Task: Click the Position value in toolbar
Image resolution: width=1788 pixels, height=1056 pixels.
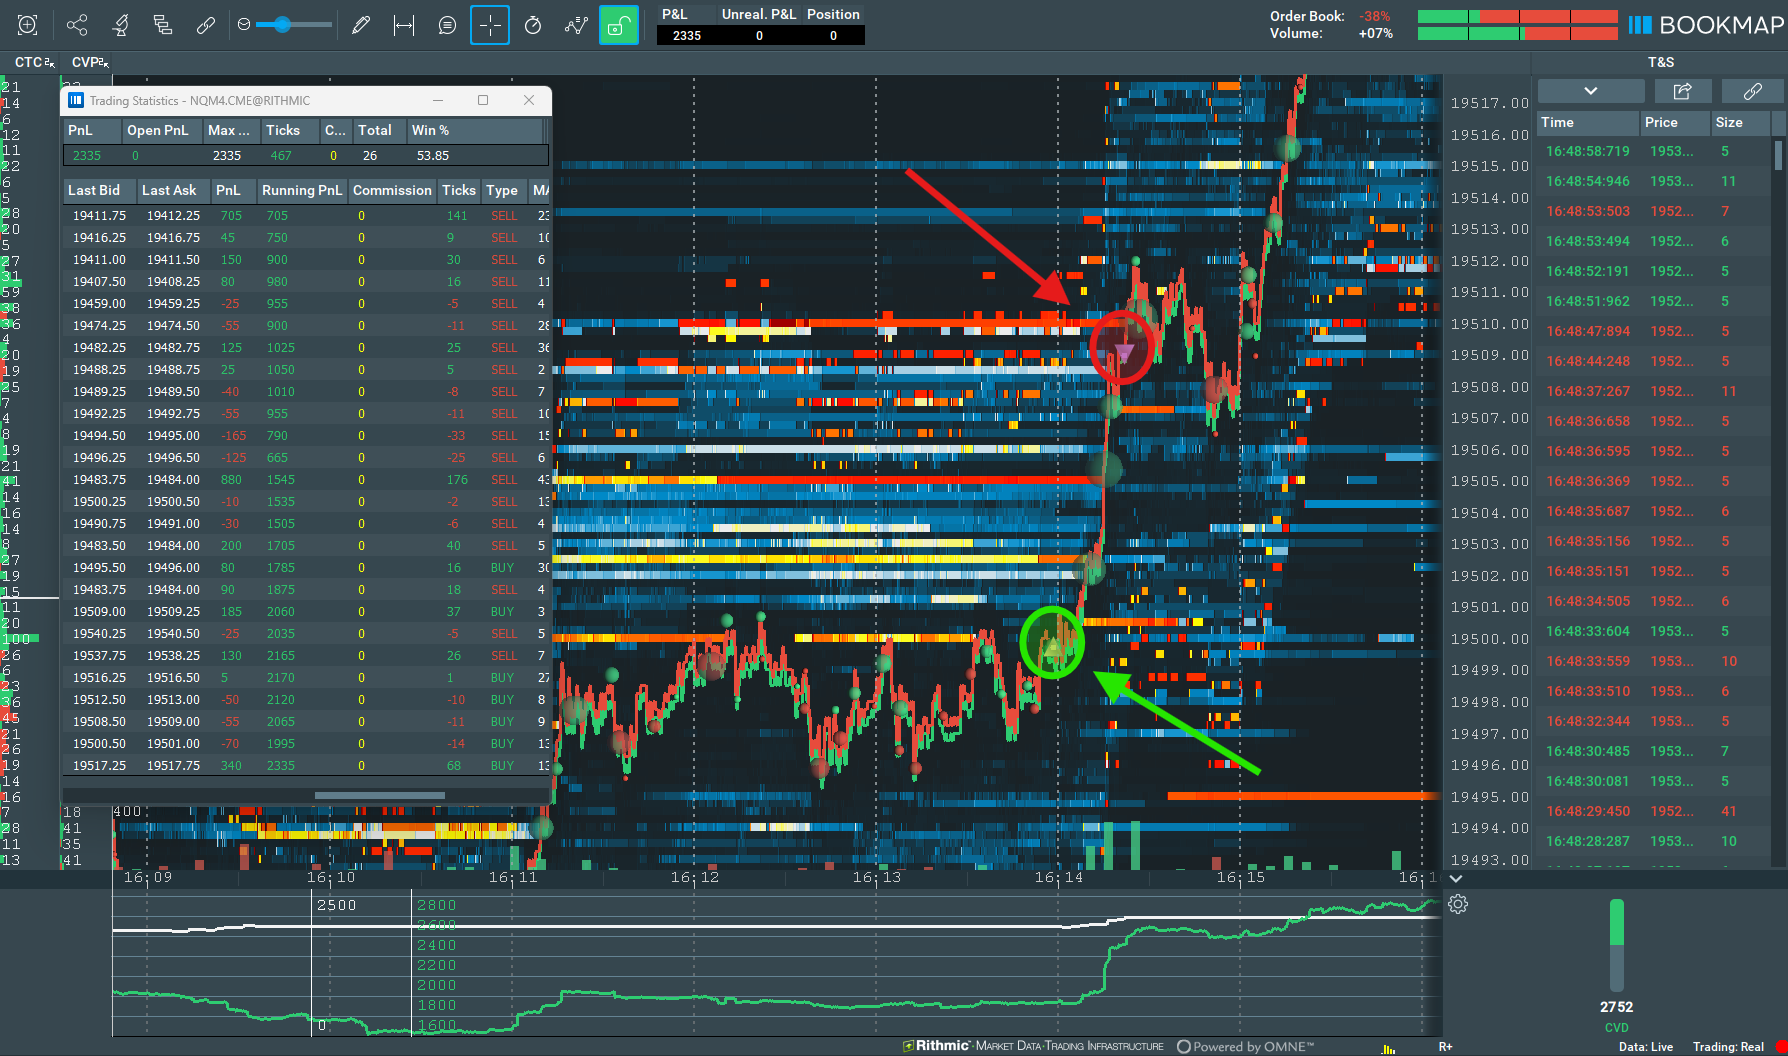Action: point(833,35)
